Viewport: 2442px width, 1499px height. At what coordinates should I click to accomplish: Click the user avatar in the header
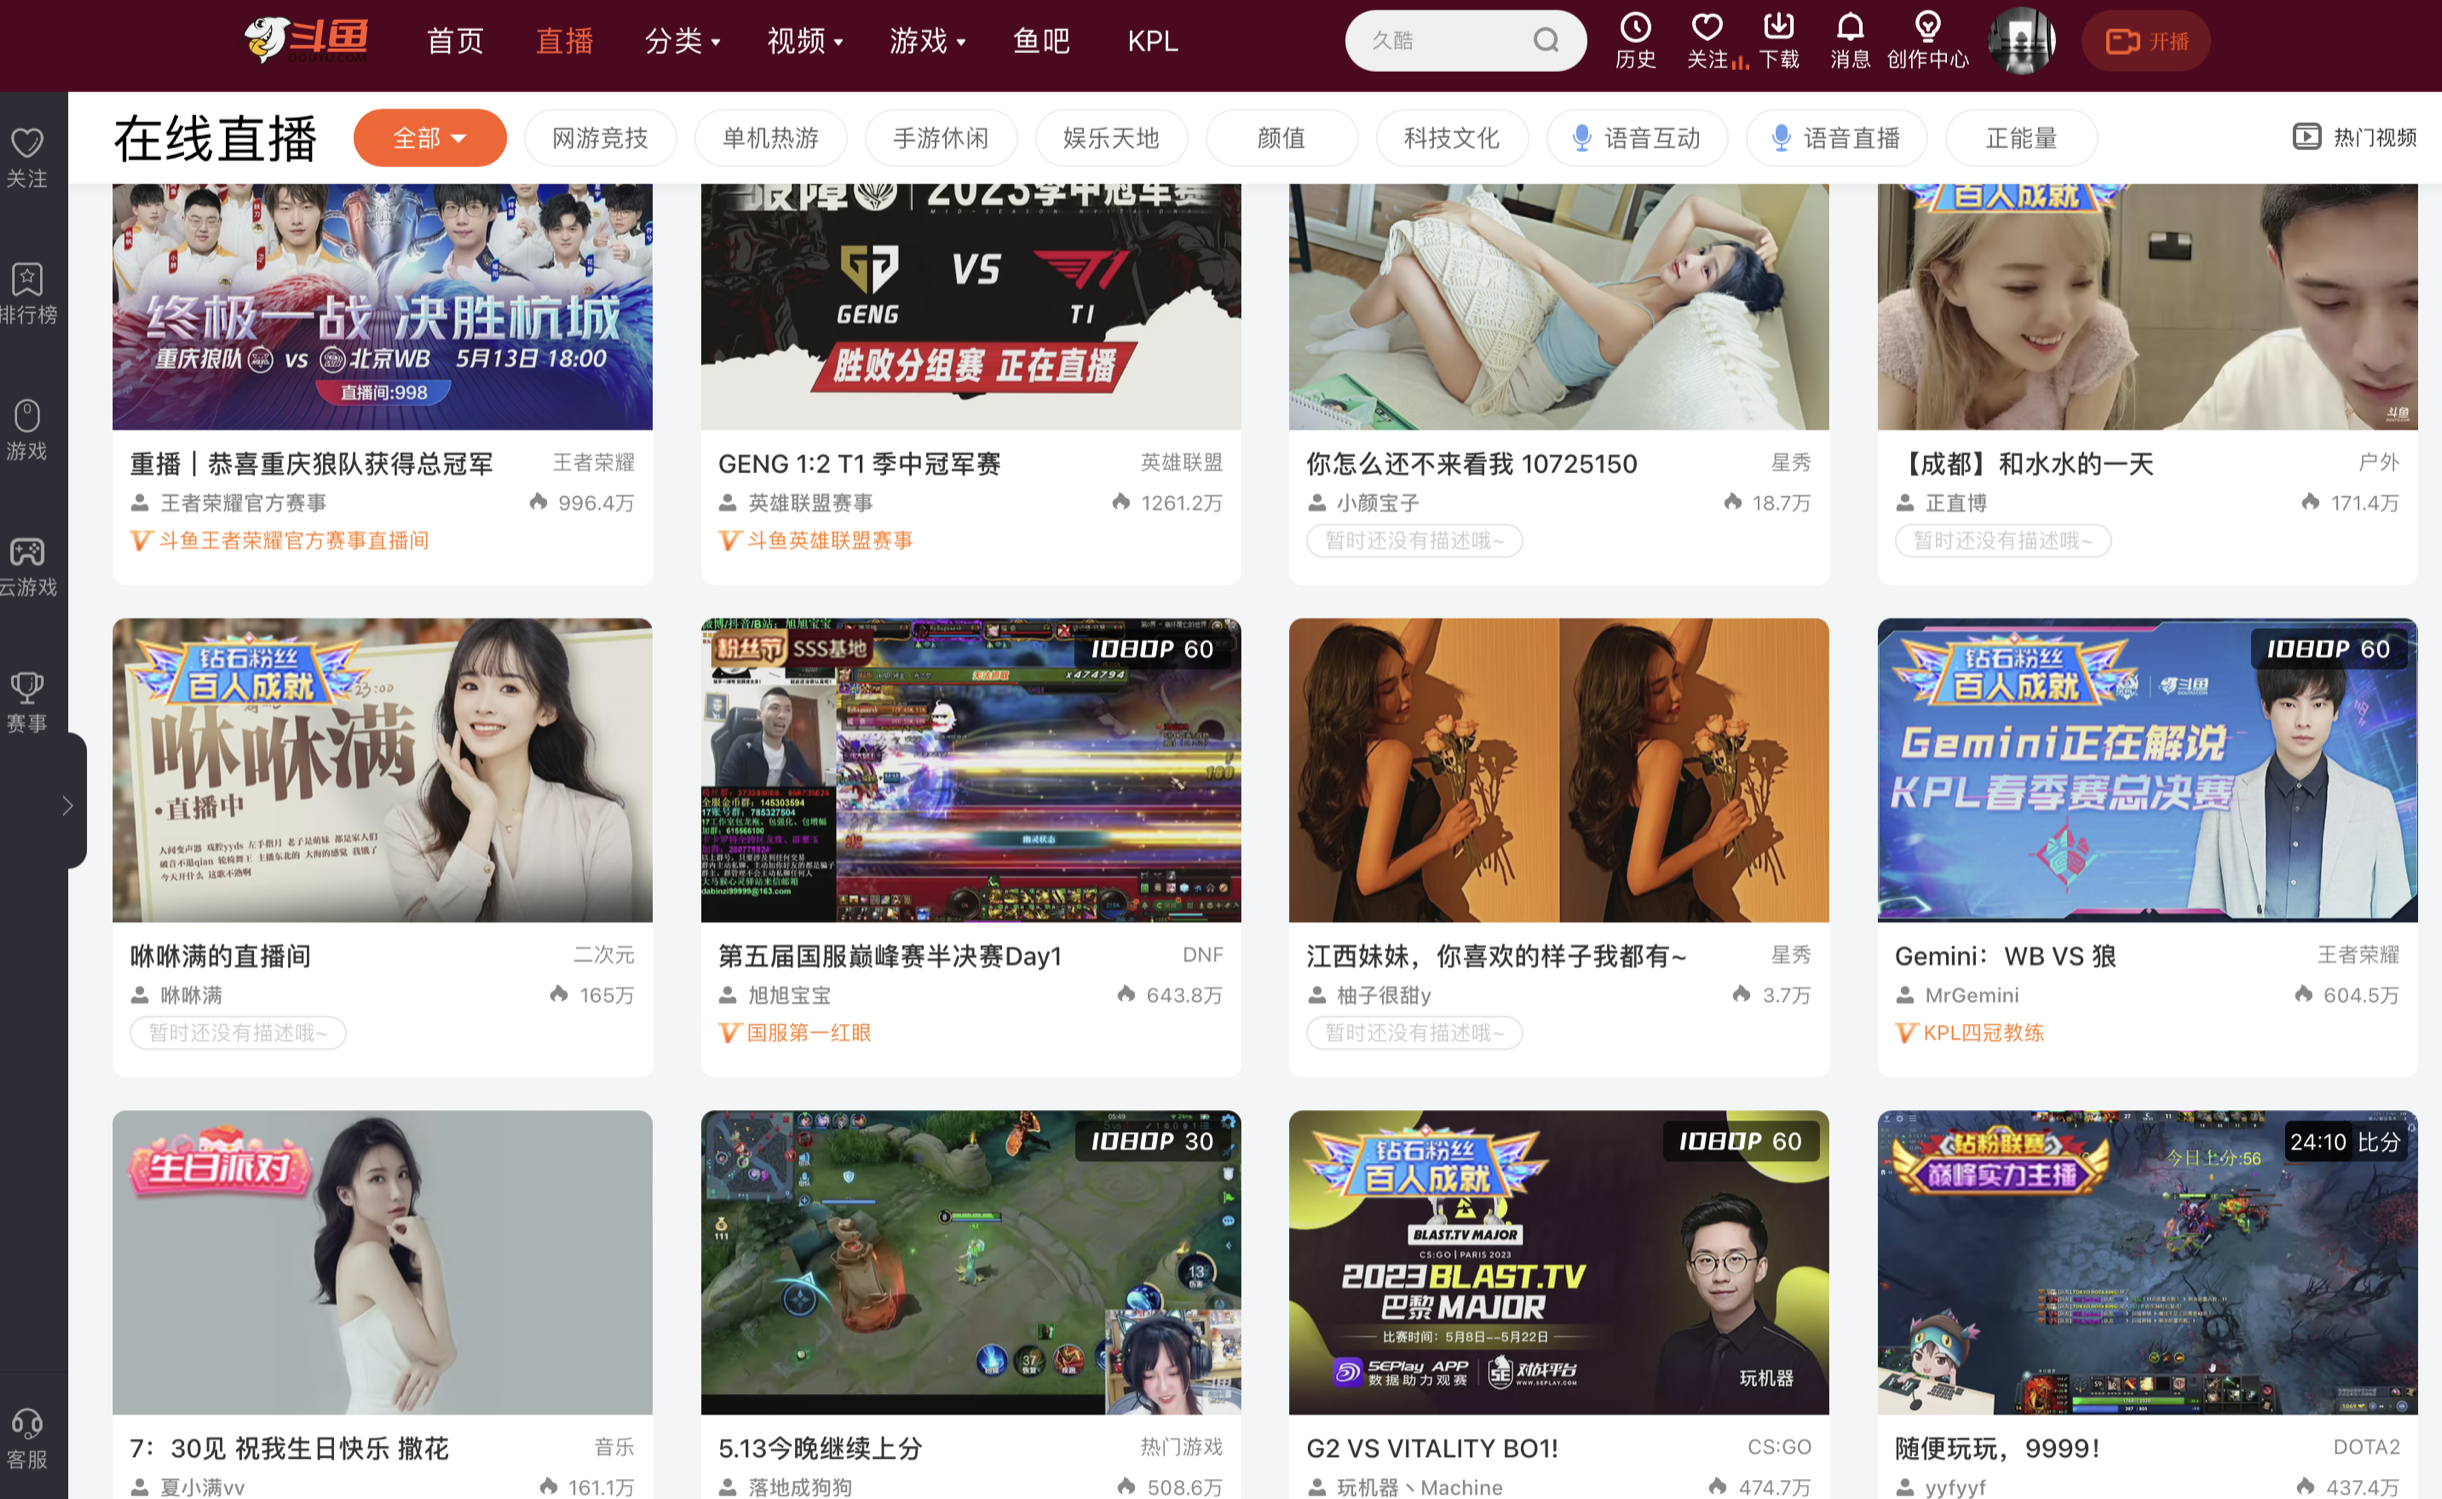[2021, 41]
